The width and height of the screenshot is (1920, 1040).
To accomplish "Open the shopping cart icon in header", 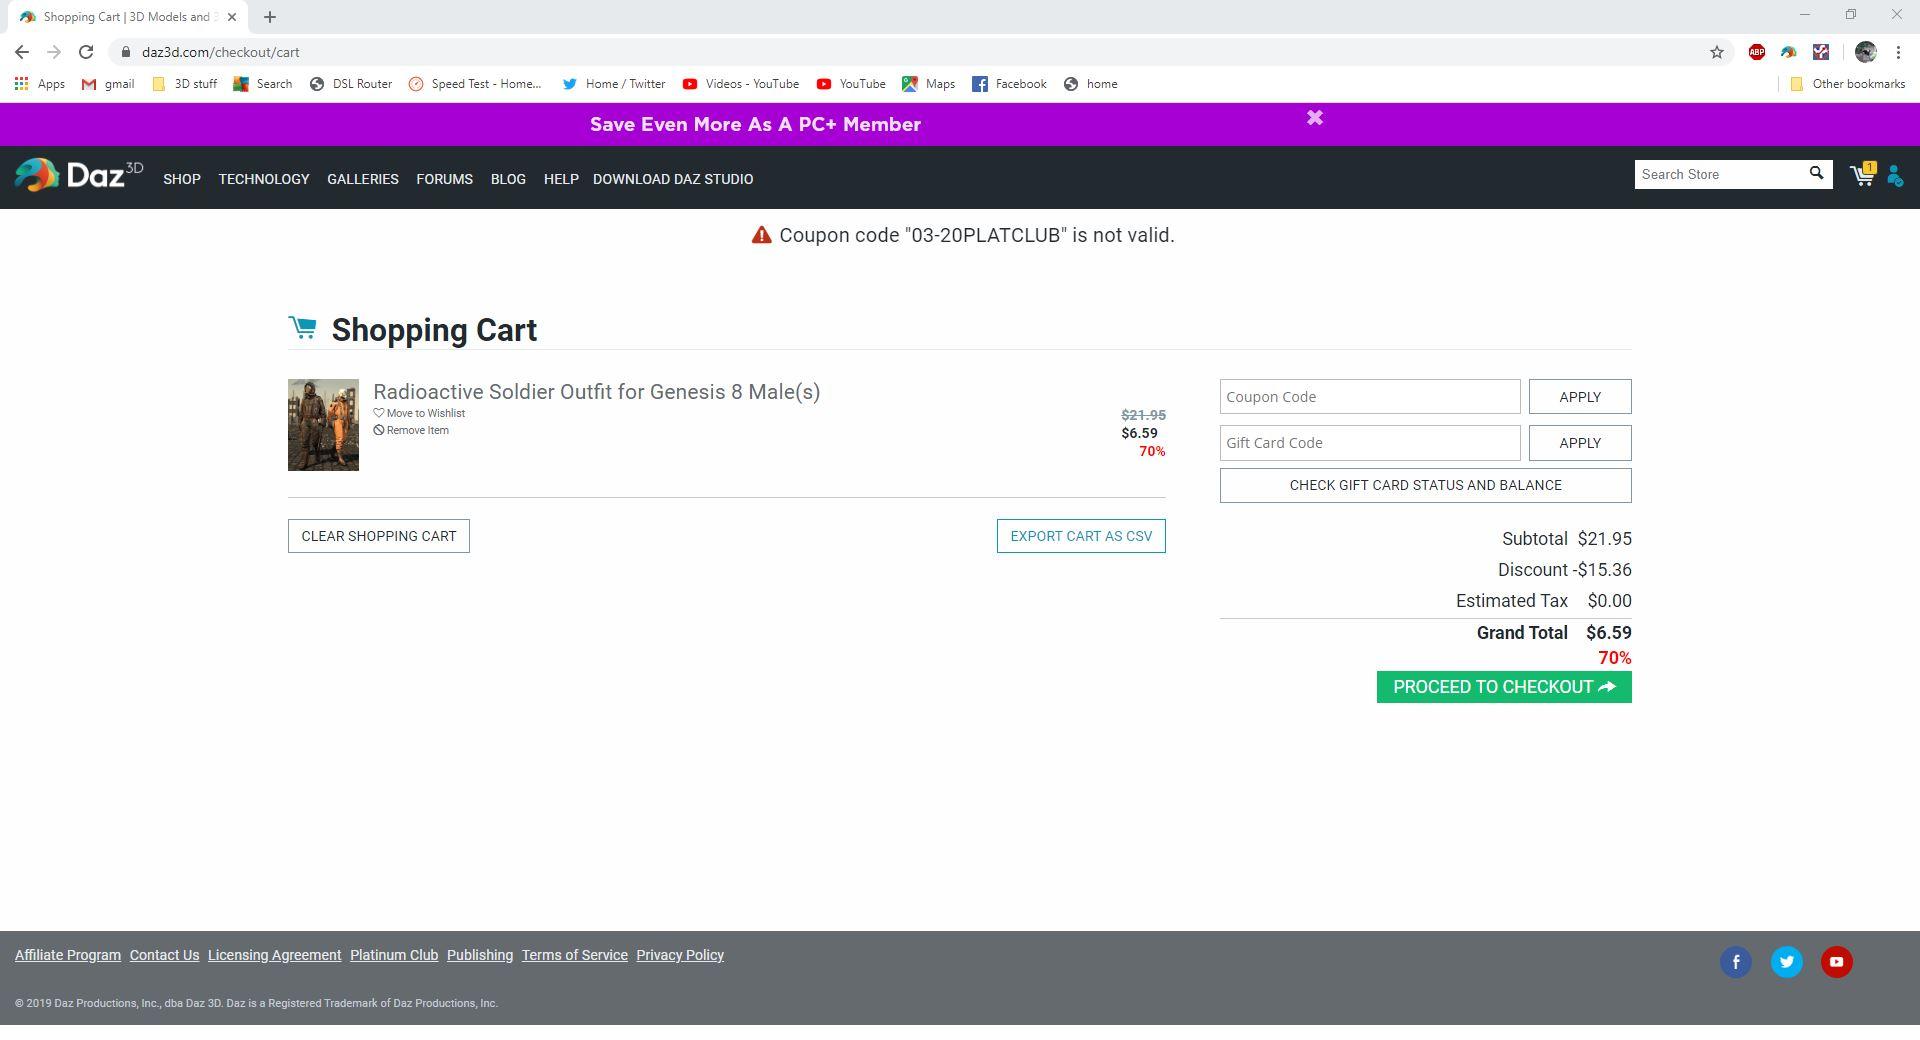I will (1862, 175).
